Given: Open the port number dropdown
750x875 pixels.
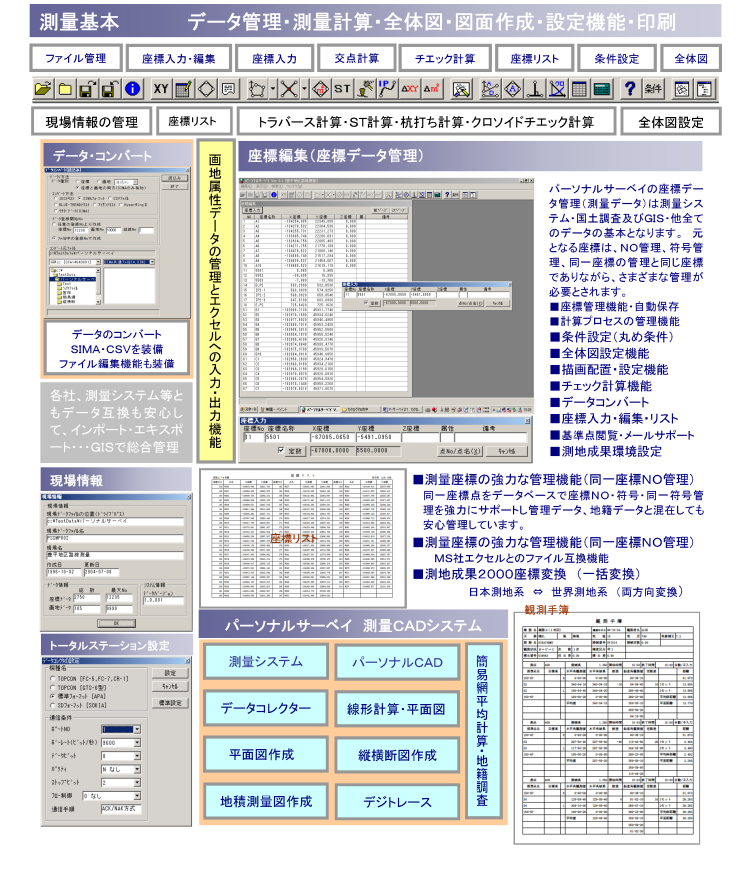Looking at the screenshot, I should coord(137,729).
